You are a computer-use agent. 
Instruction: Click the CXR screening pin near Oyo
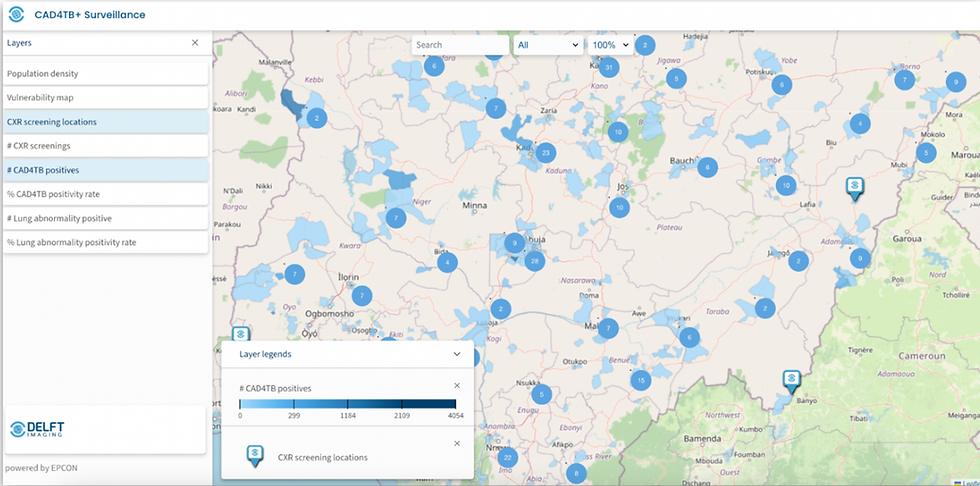(241, 335)
